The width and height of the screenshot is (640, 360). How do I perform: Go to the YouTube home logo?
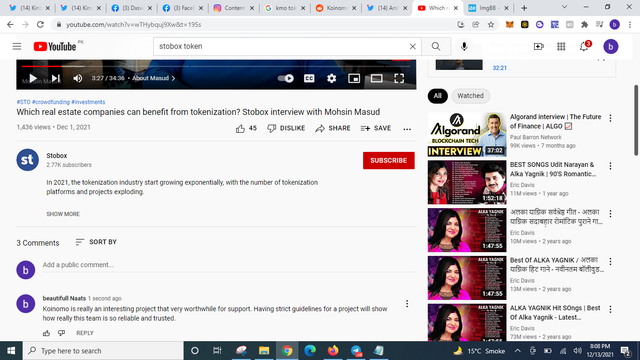(x=55, y=47)
